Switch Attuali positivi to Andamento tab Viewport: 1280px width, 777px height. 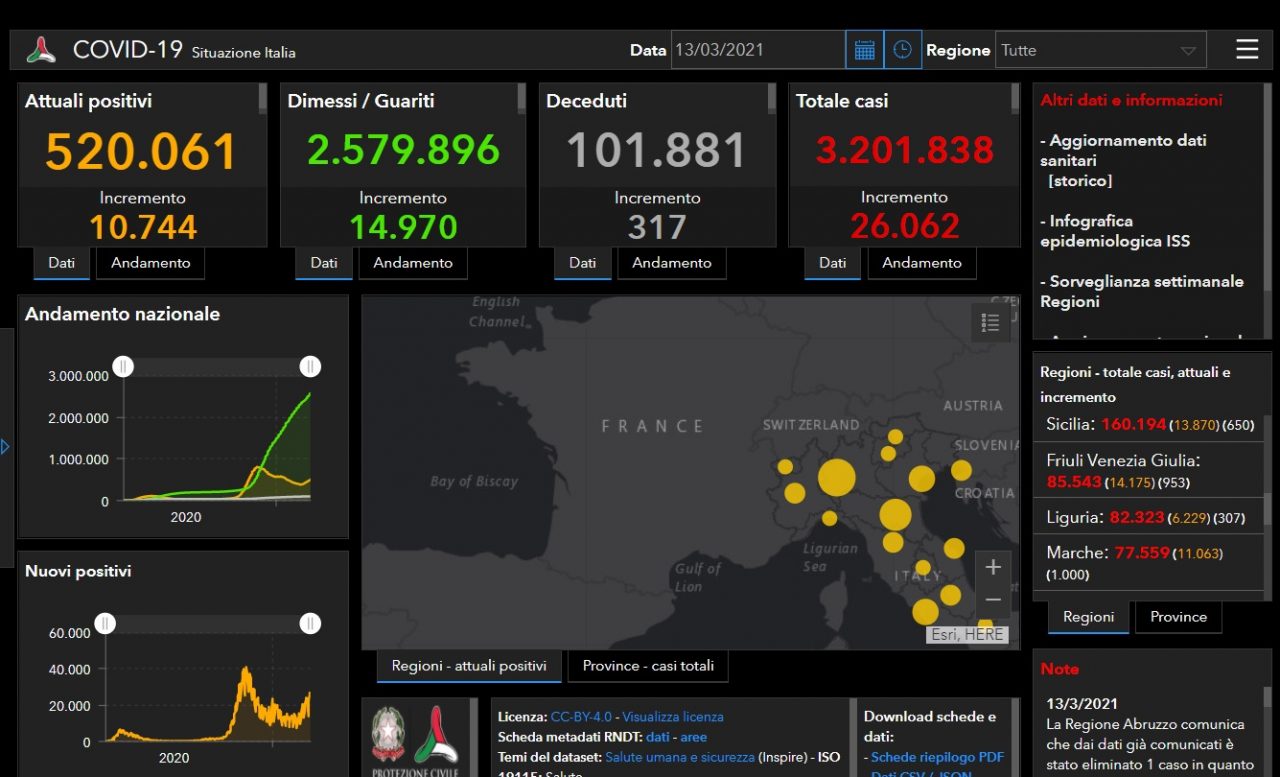click(150, 263)
